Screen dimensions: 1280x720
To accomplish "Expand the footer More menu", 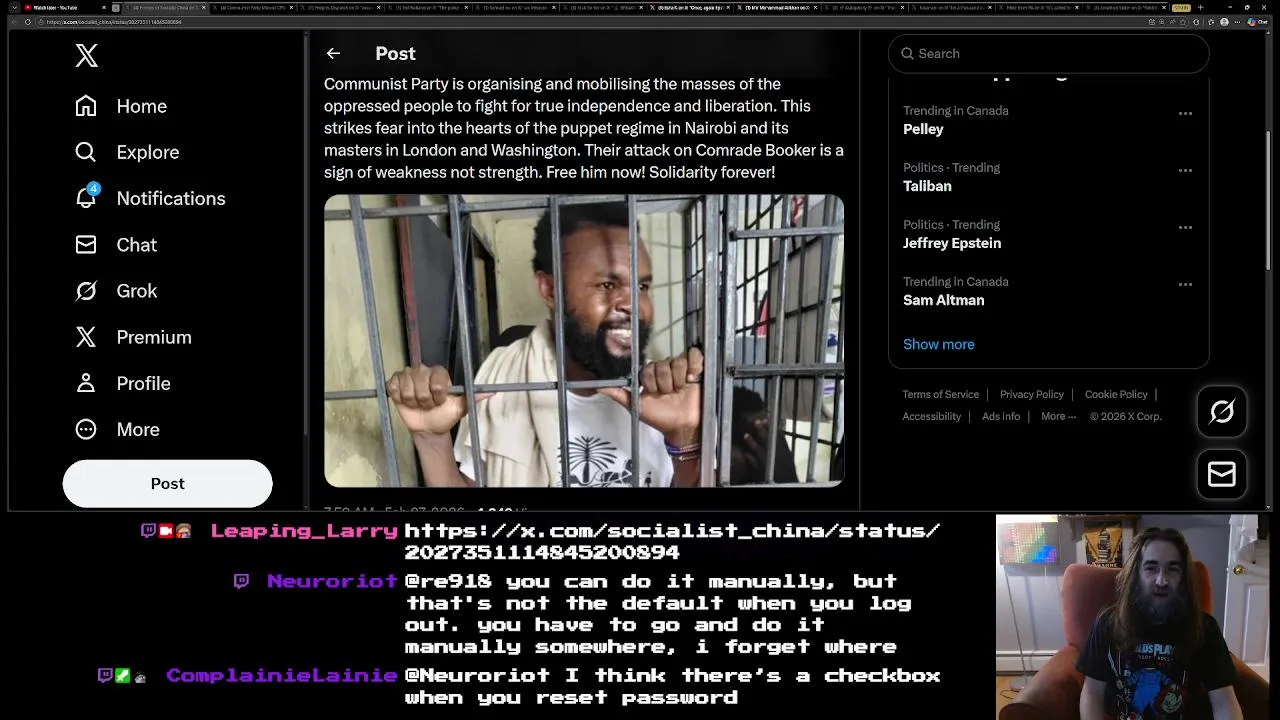I will [1058, 416].
